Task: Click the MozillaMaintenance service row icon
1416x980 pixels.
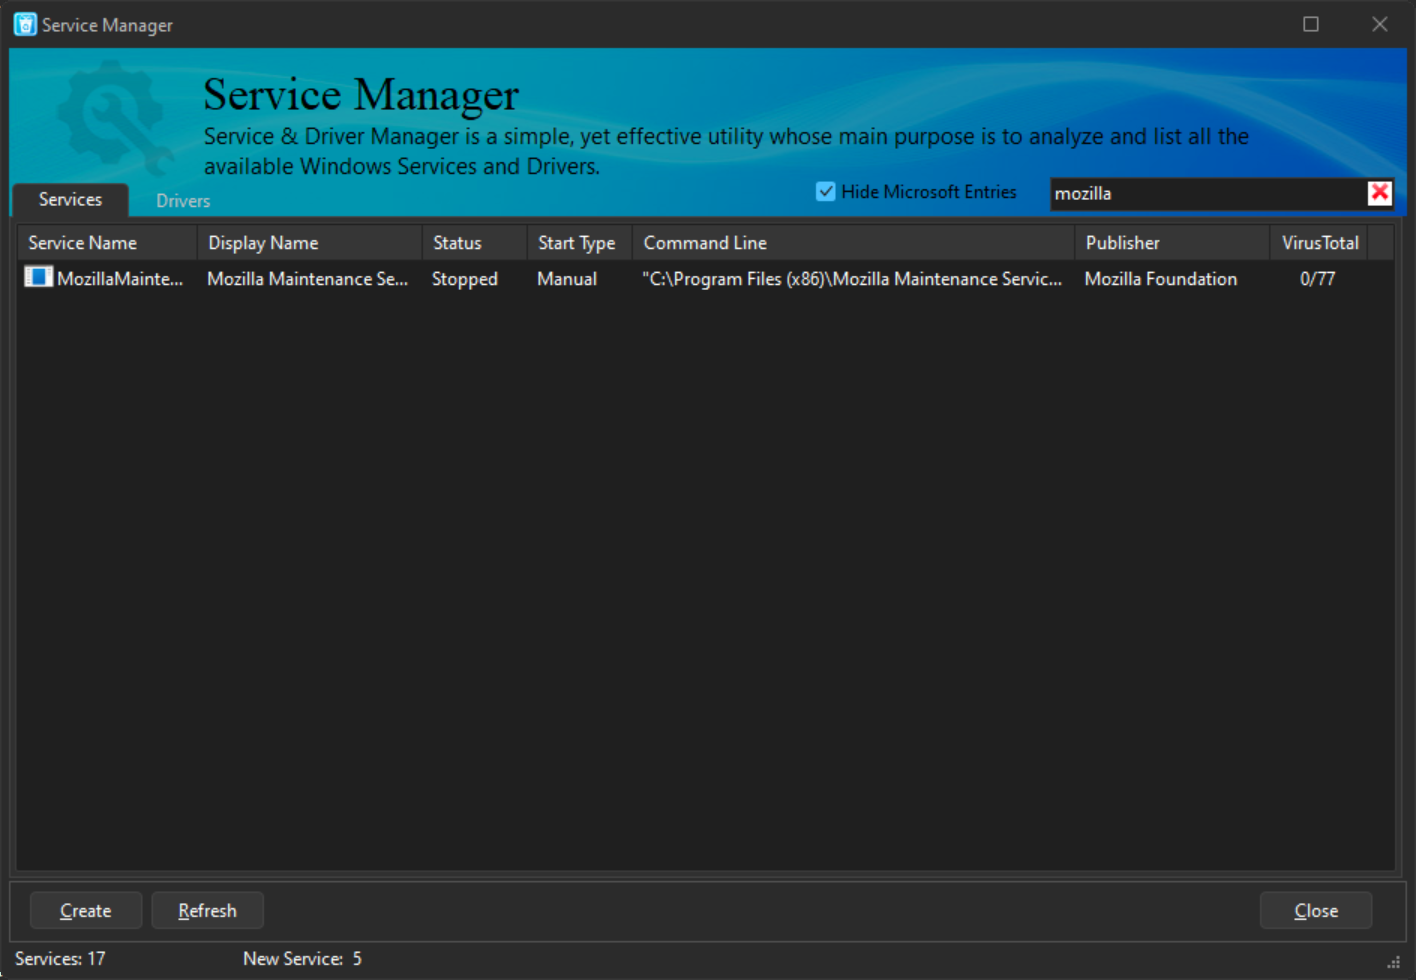Action: click(38, 277)
